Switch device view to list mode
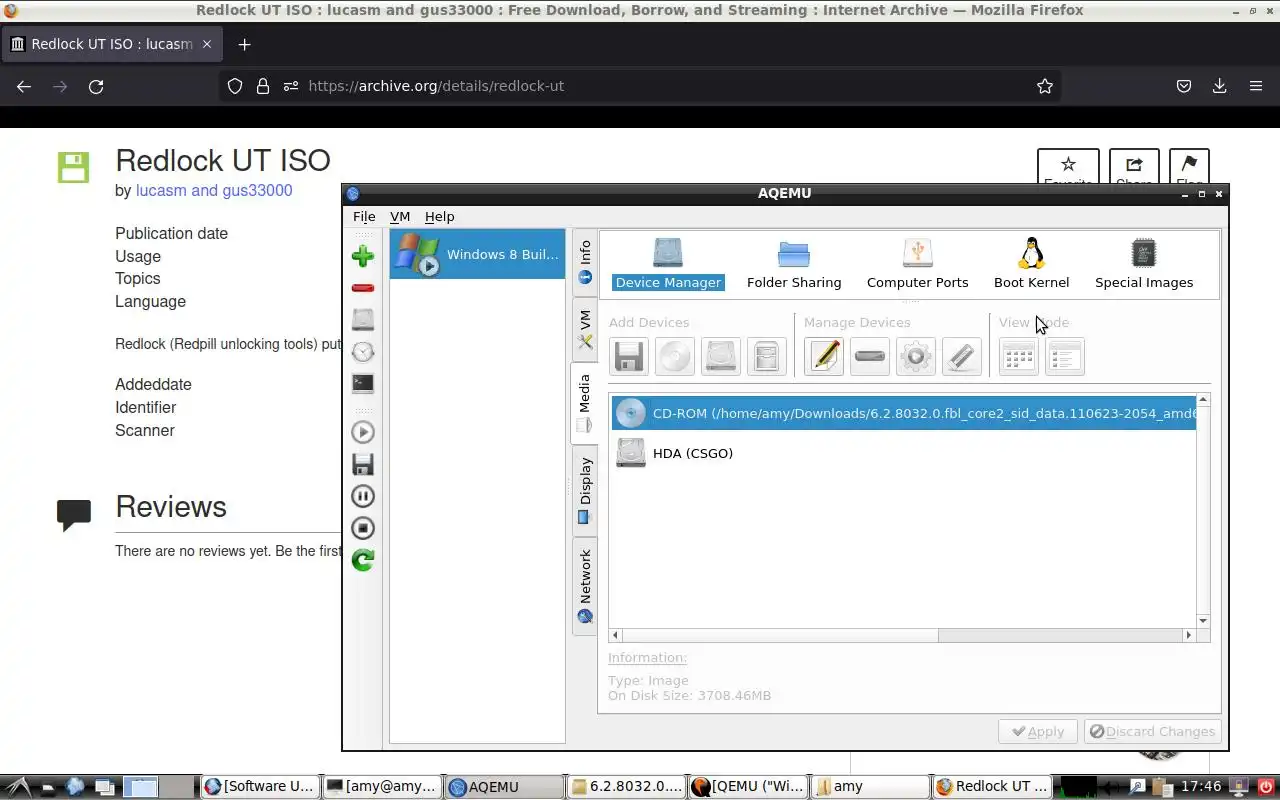This screenshot has width=1280, height=800. pyautogui.click(x=1065, y=357)
